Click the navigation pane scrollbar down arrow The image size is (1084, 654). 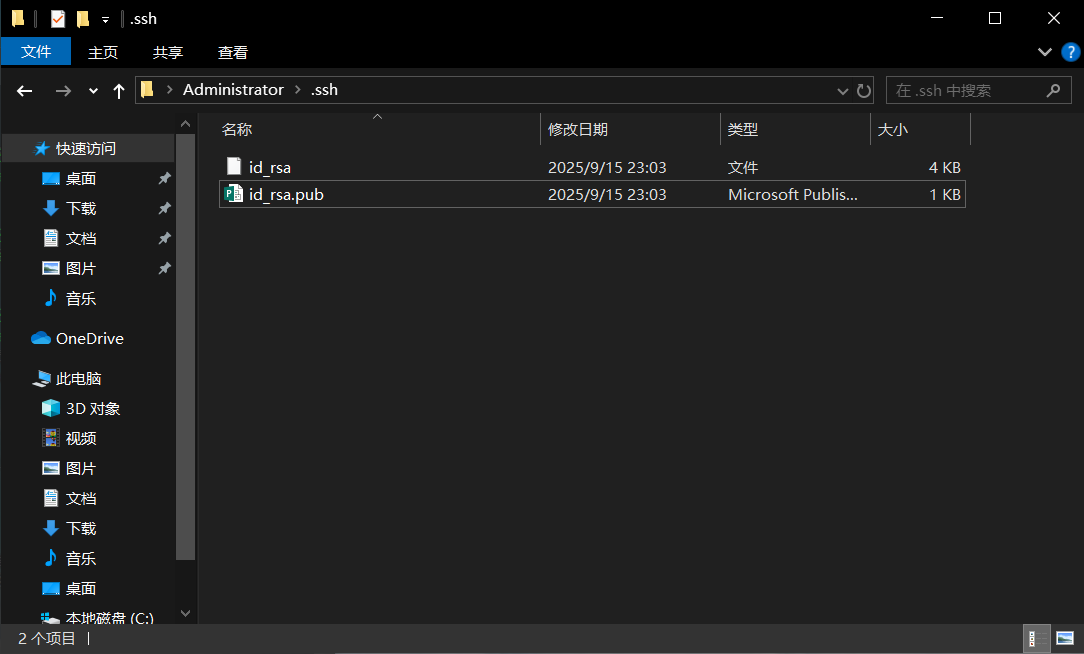(x=185, y=613)
